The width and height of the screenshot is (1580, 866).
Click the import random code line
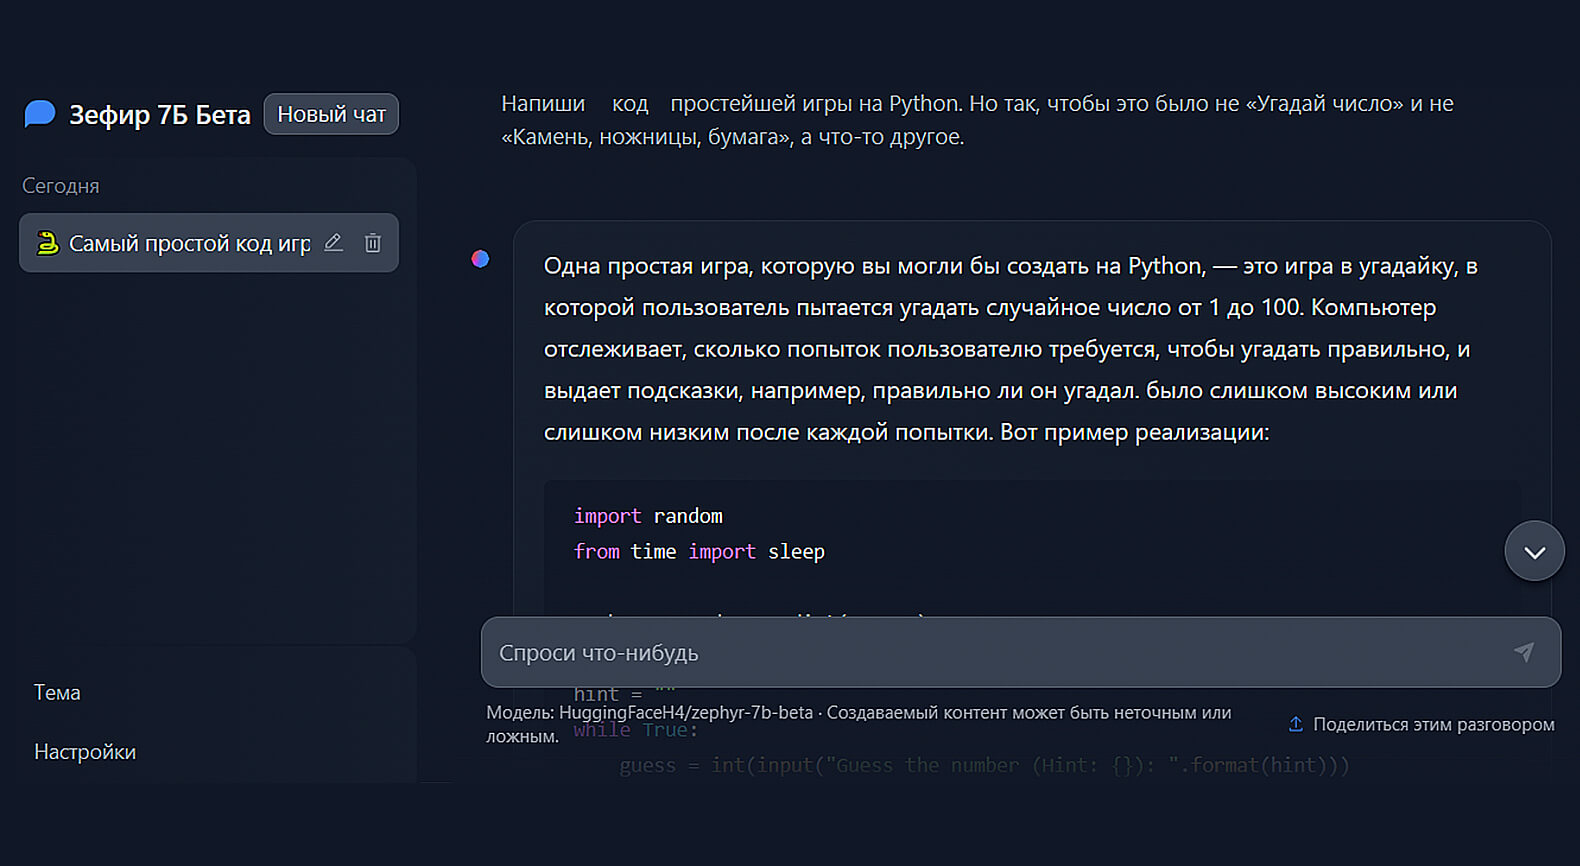point(648,516)
